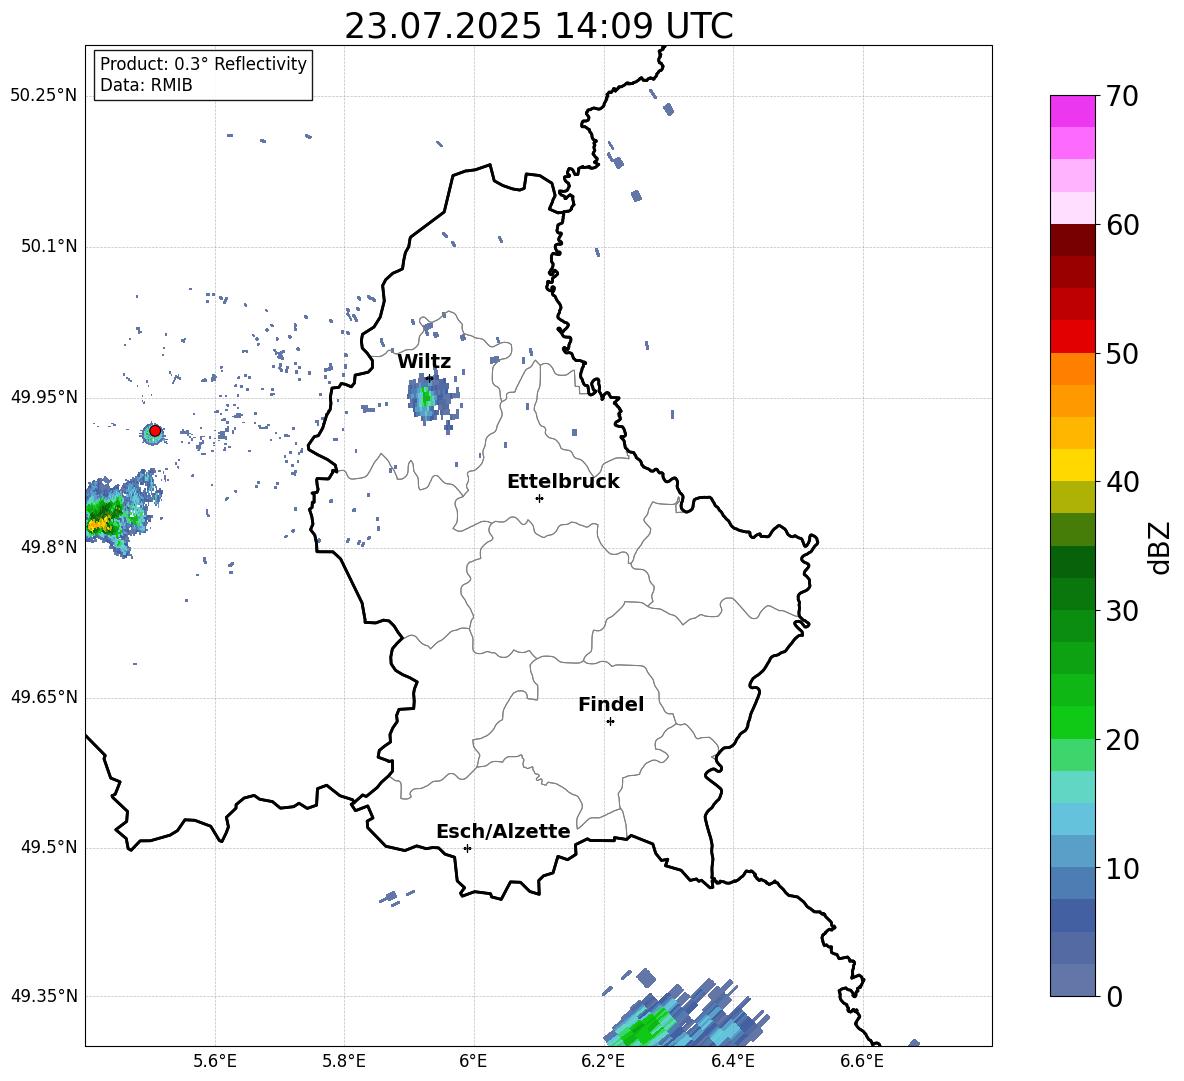Viewport: 1184px width, 1081px height.
Task: Click the '6.6°E' longitude label
Action: 862,1061
